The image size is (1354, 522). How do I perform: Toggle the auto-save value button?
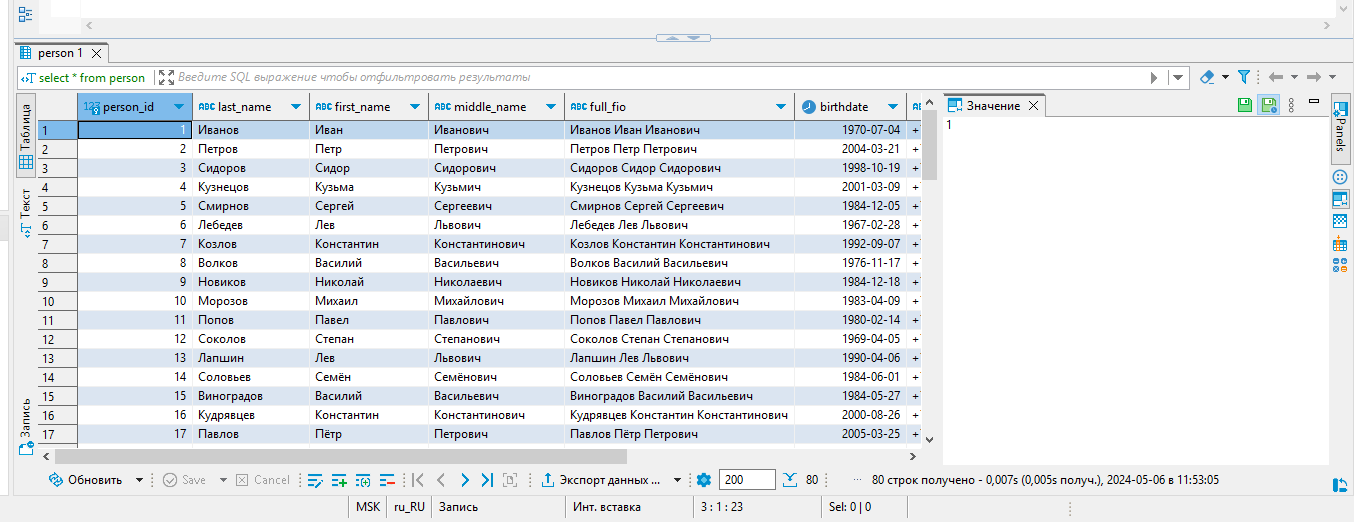click(x=1269, y=105)
